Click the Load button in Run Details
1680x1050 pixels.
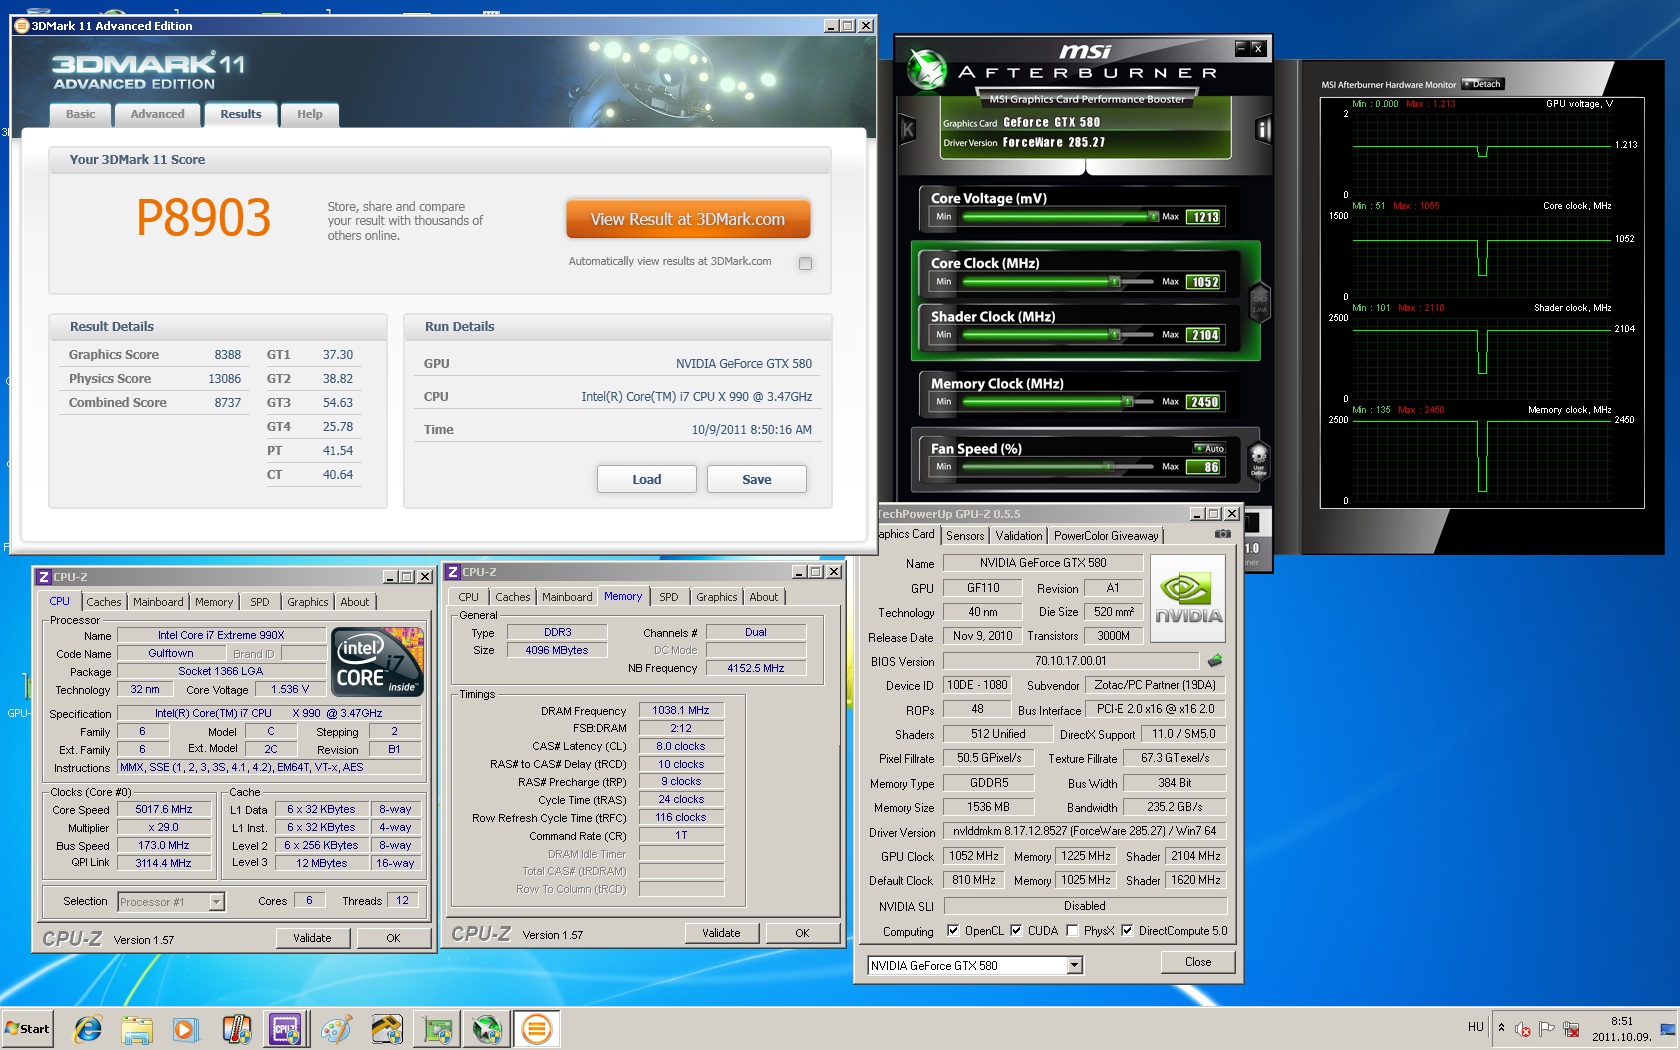click(x=647, y=479)
